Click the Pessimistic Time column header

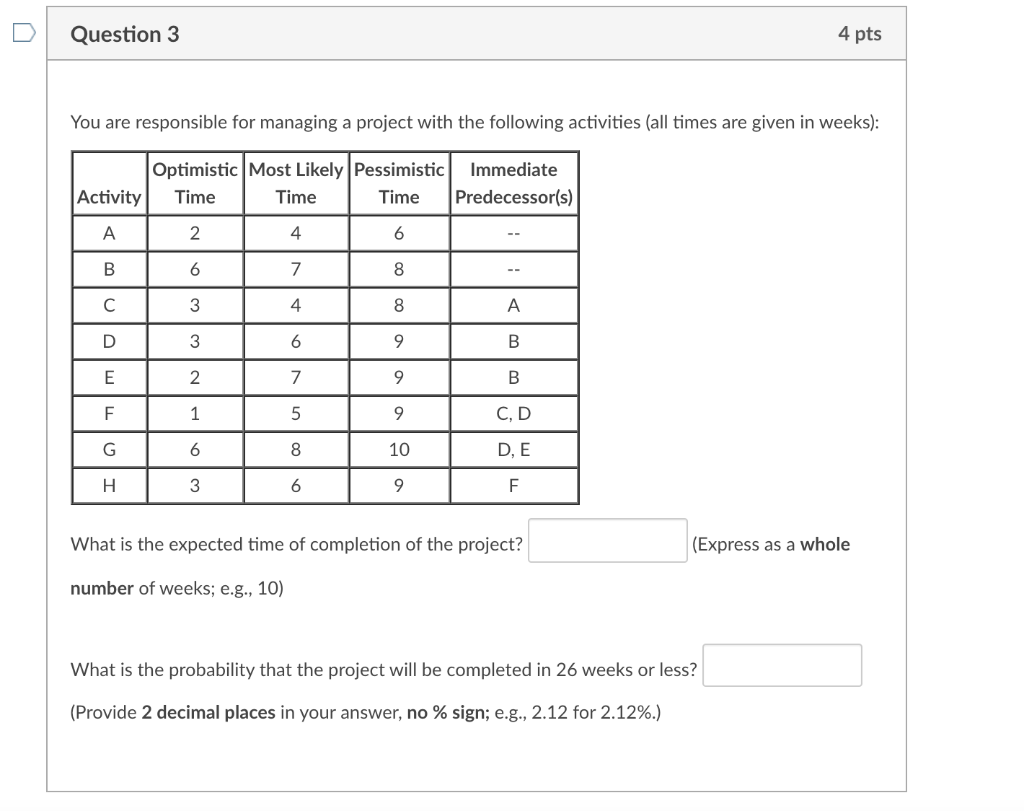399,183
